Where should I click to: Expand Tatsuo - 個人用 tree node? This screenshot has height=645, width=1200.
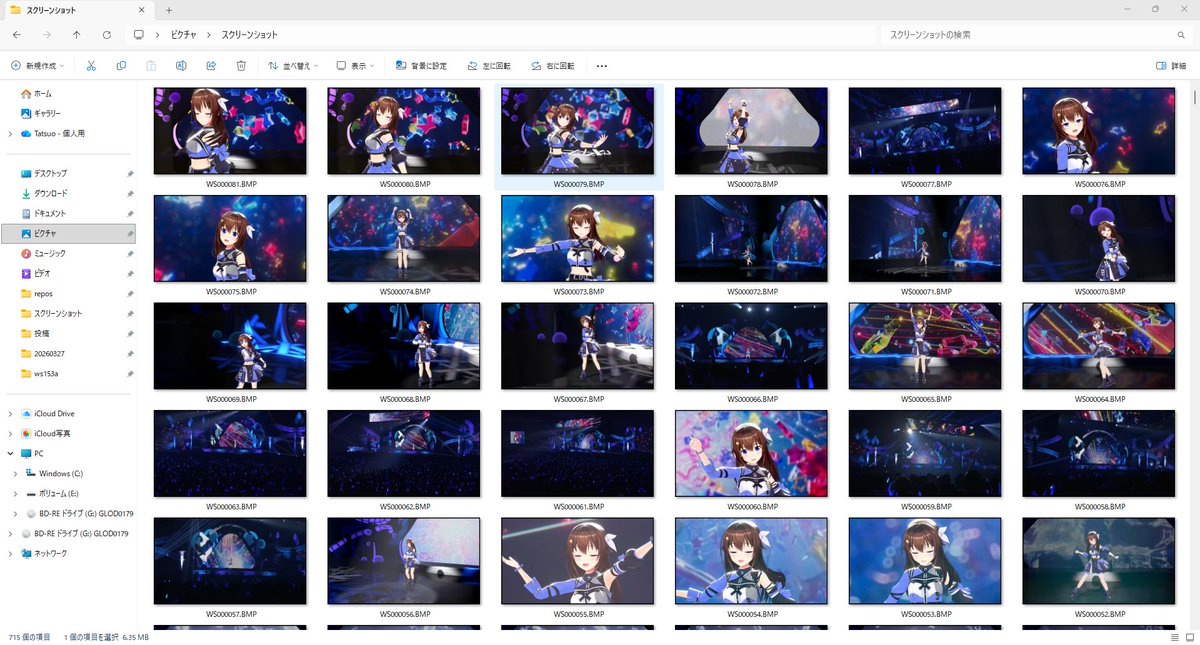[x=10, y=133]
